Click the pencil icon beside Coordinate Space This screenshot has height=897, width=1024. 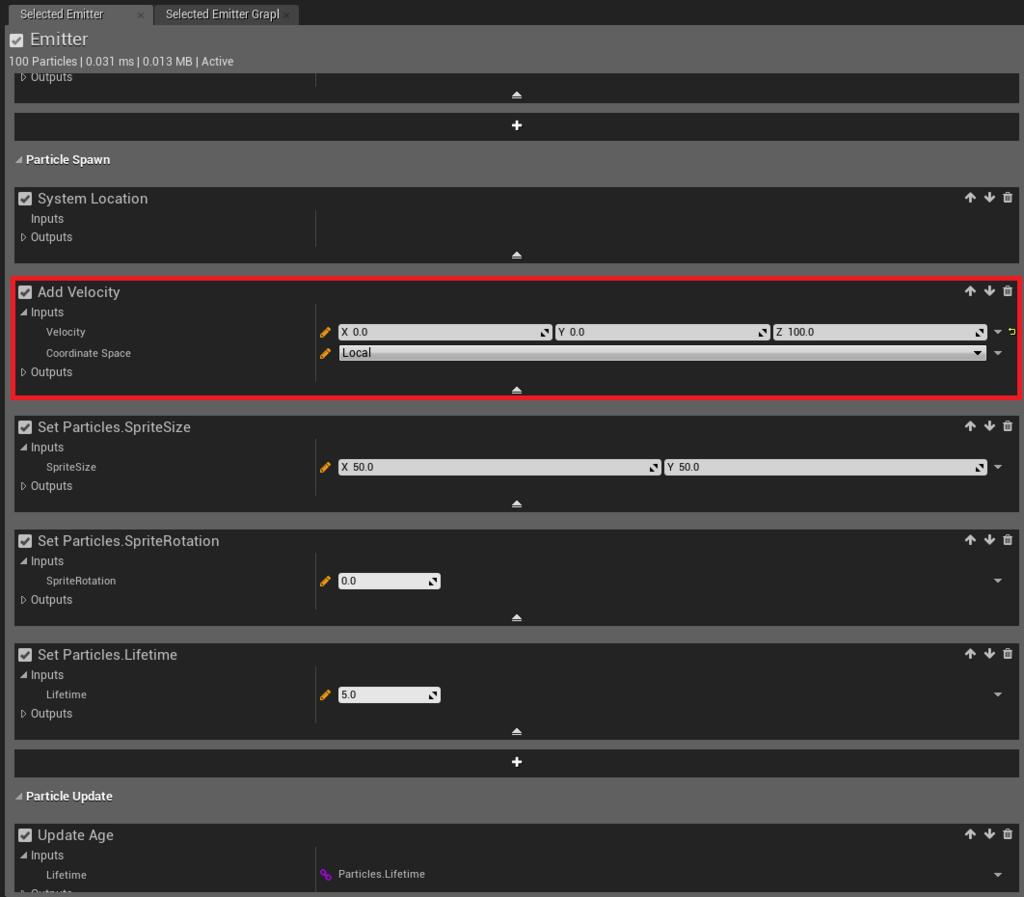(325, 353)
